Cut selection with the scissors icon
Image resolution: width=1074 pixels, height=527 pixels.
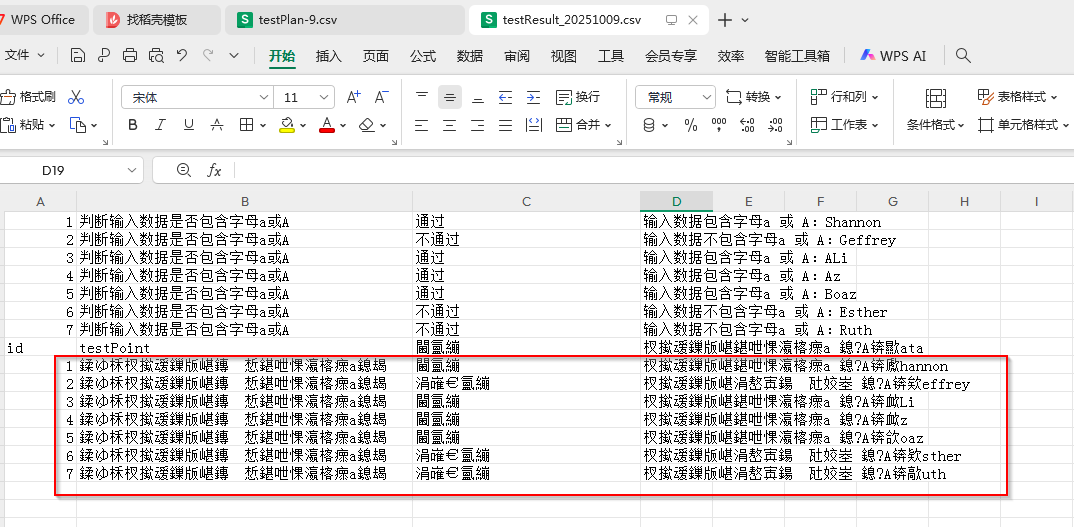point(76,97)
